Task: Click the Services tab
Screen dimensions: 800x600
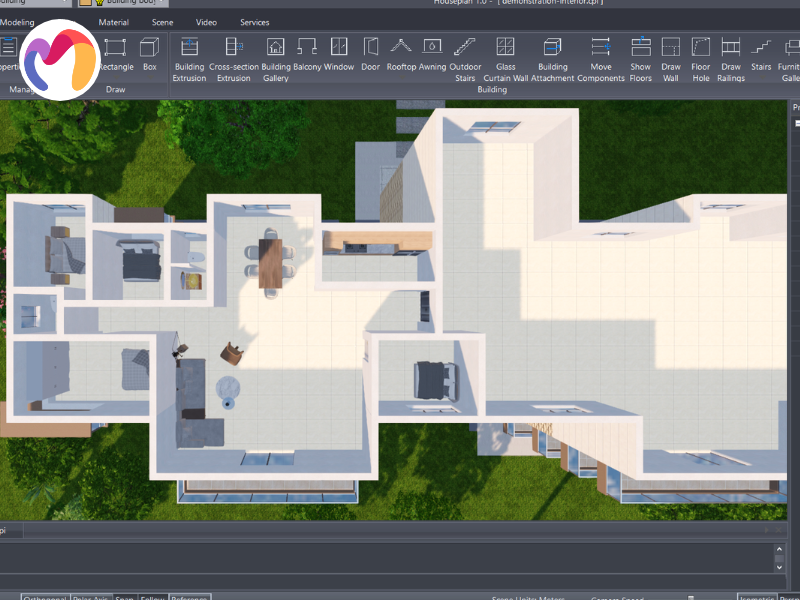Action: [x=254, y=22]
